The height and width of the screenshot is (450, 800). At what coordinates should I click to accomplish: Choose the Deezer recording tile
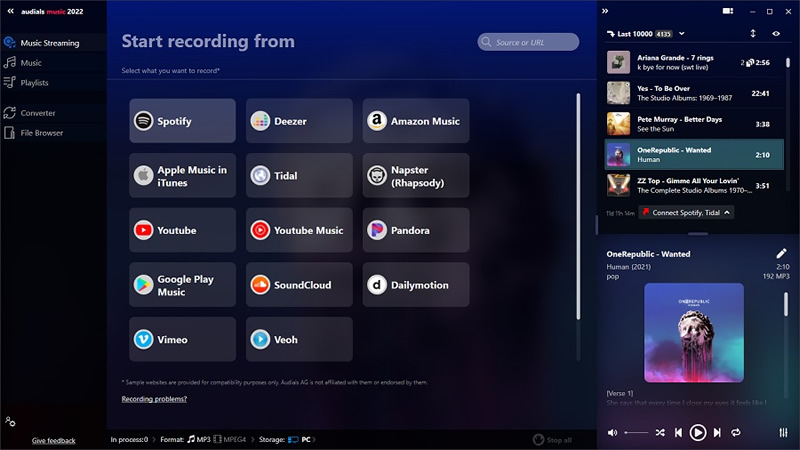pos(299,121)
